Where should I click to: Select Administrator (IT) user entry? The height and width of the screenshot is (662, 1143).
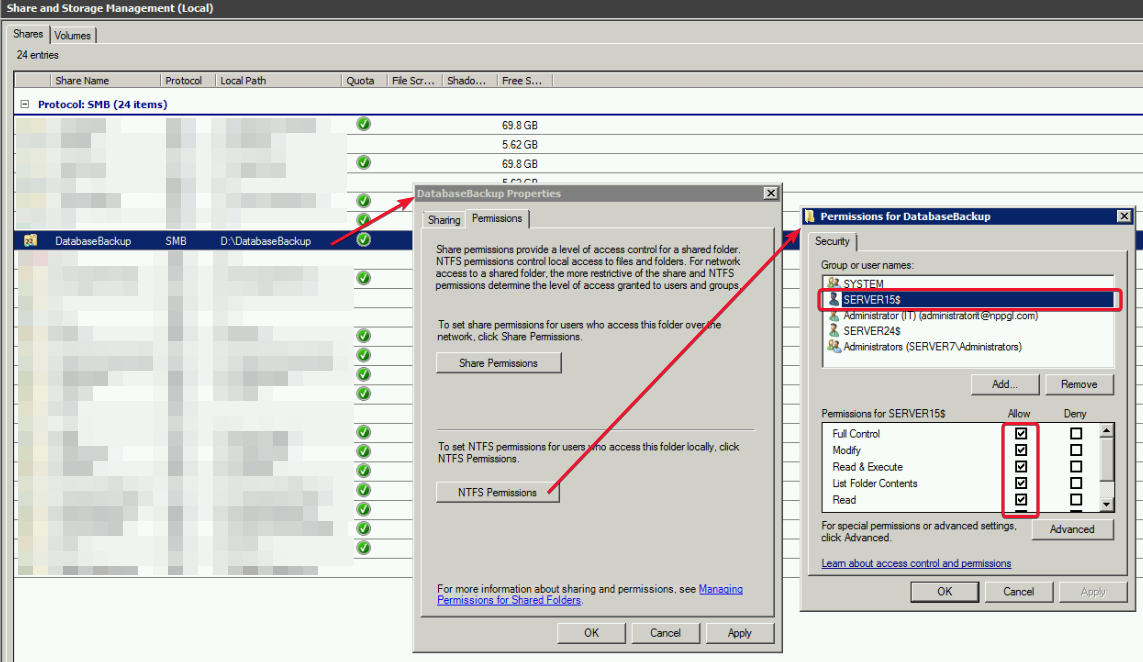tap(940, 315)
